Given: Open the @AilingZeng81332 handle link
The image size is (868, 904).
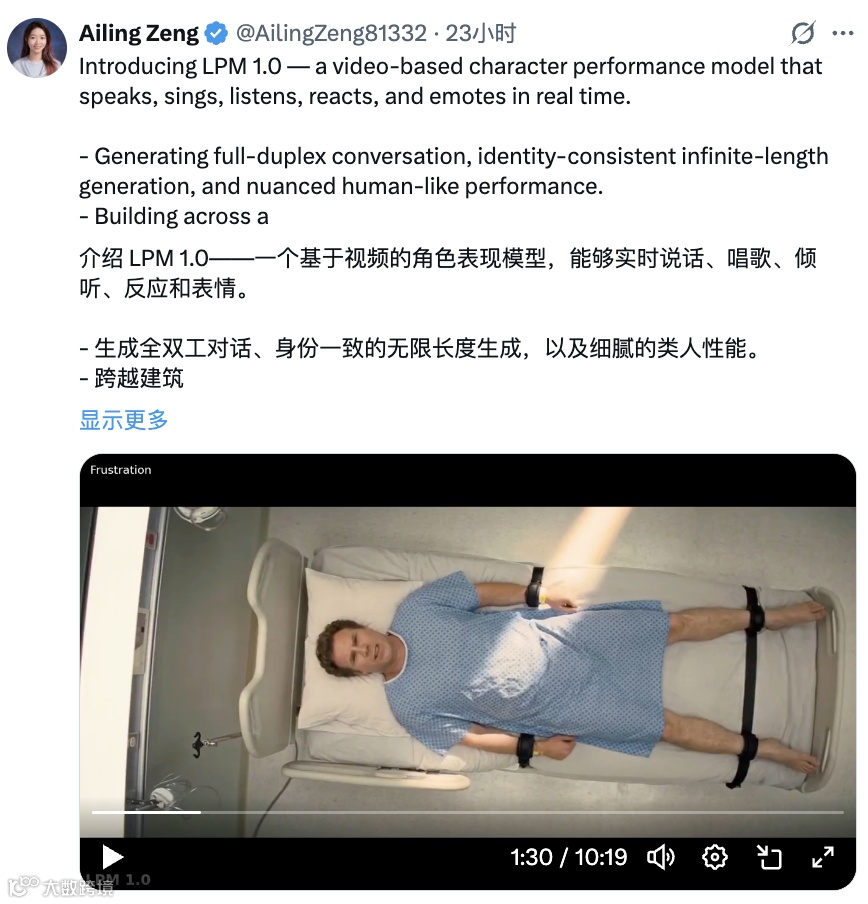Looking at the screenshot, I should point(331,33).
